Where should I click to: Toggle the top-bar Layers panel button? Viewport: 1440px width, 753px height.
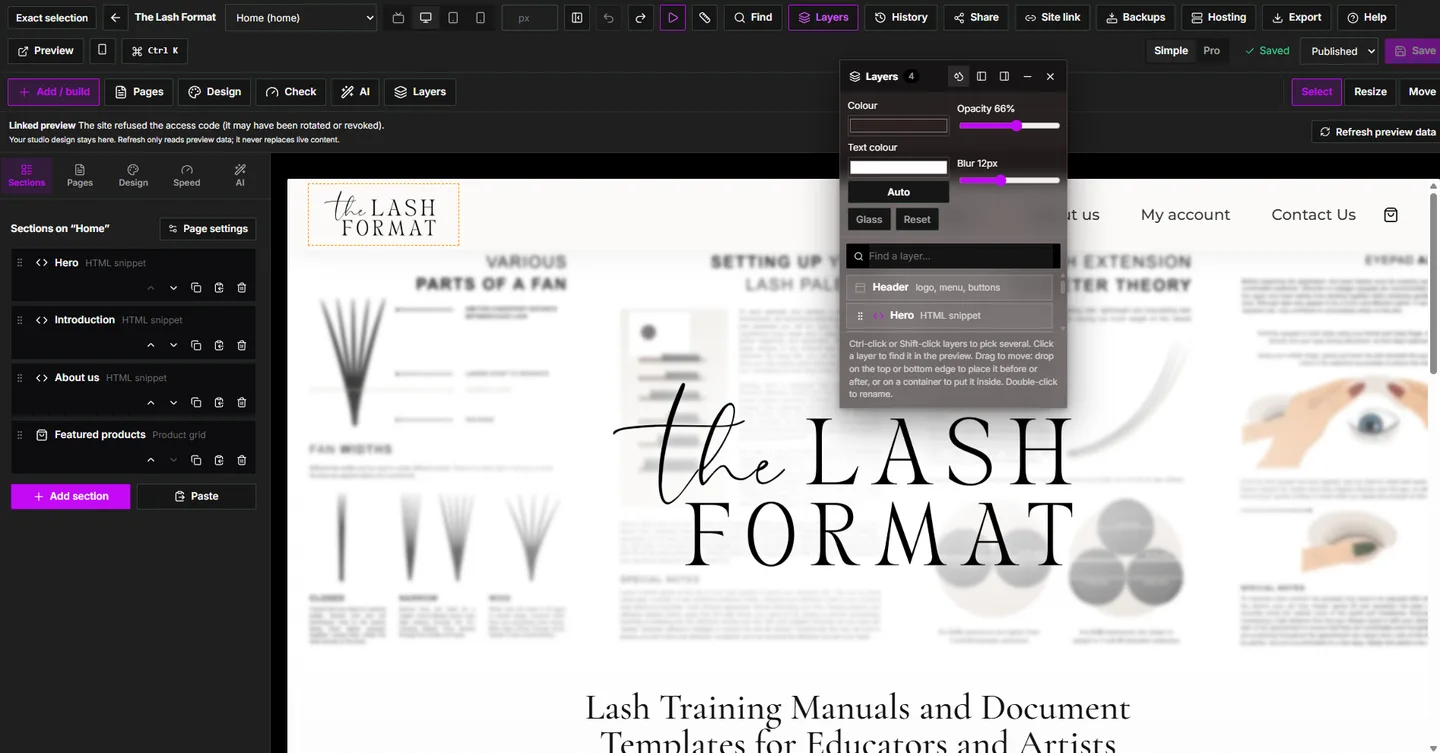[824, 17]
